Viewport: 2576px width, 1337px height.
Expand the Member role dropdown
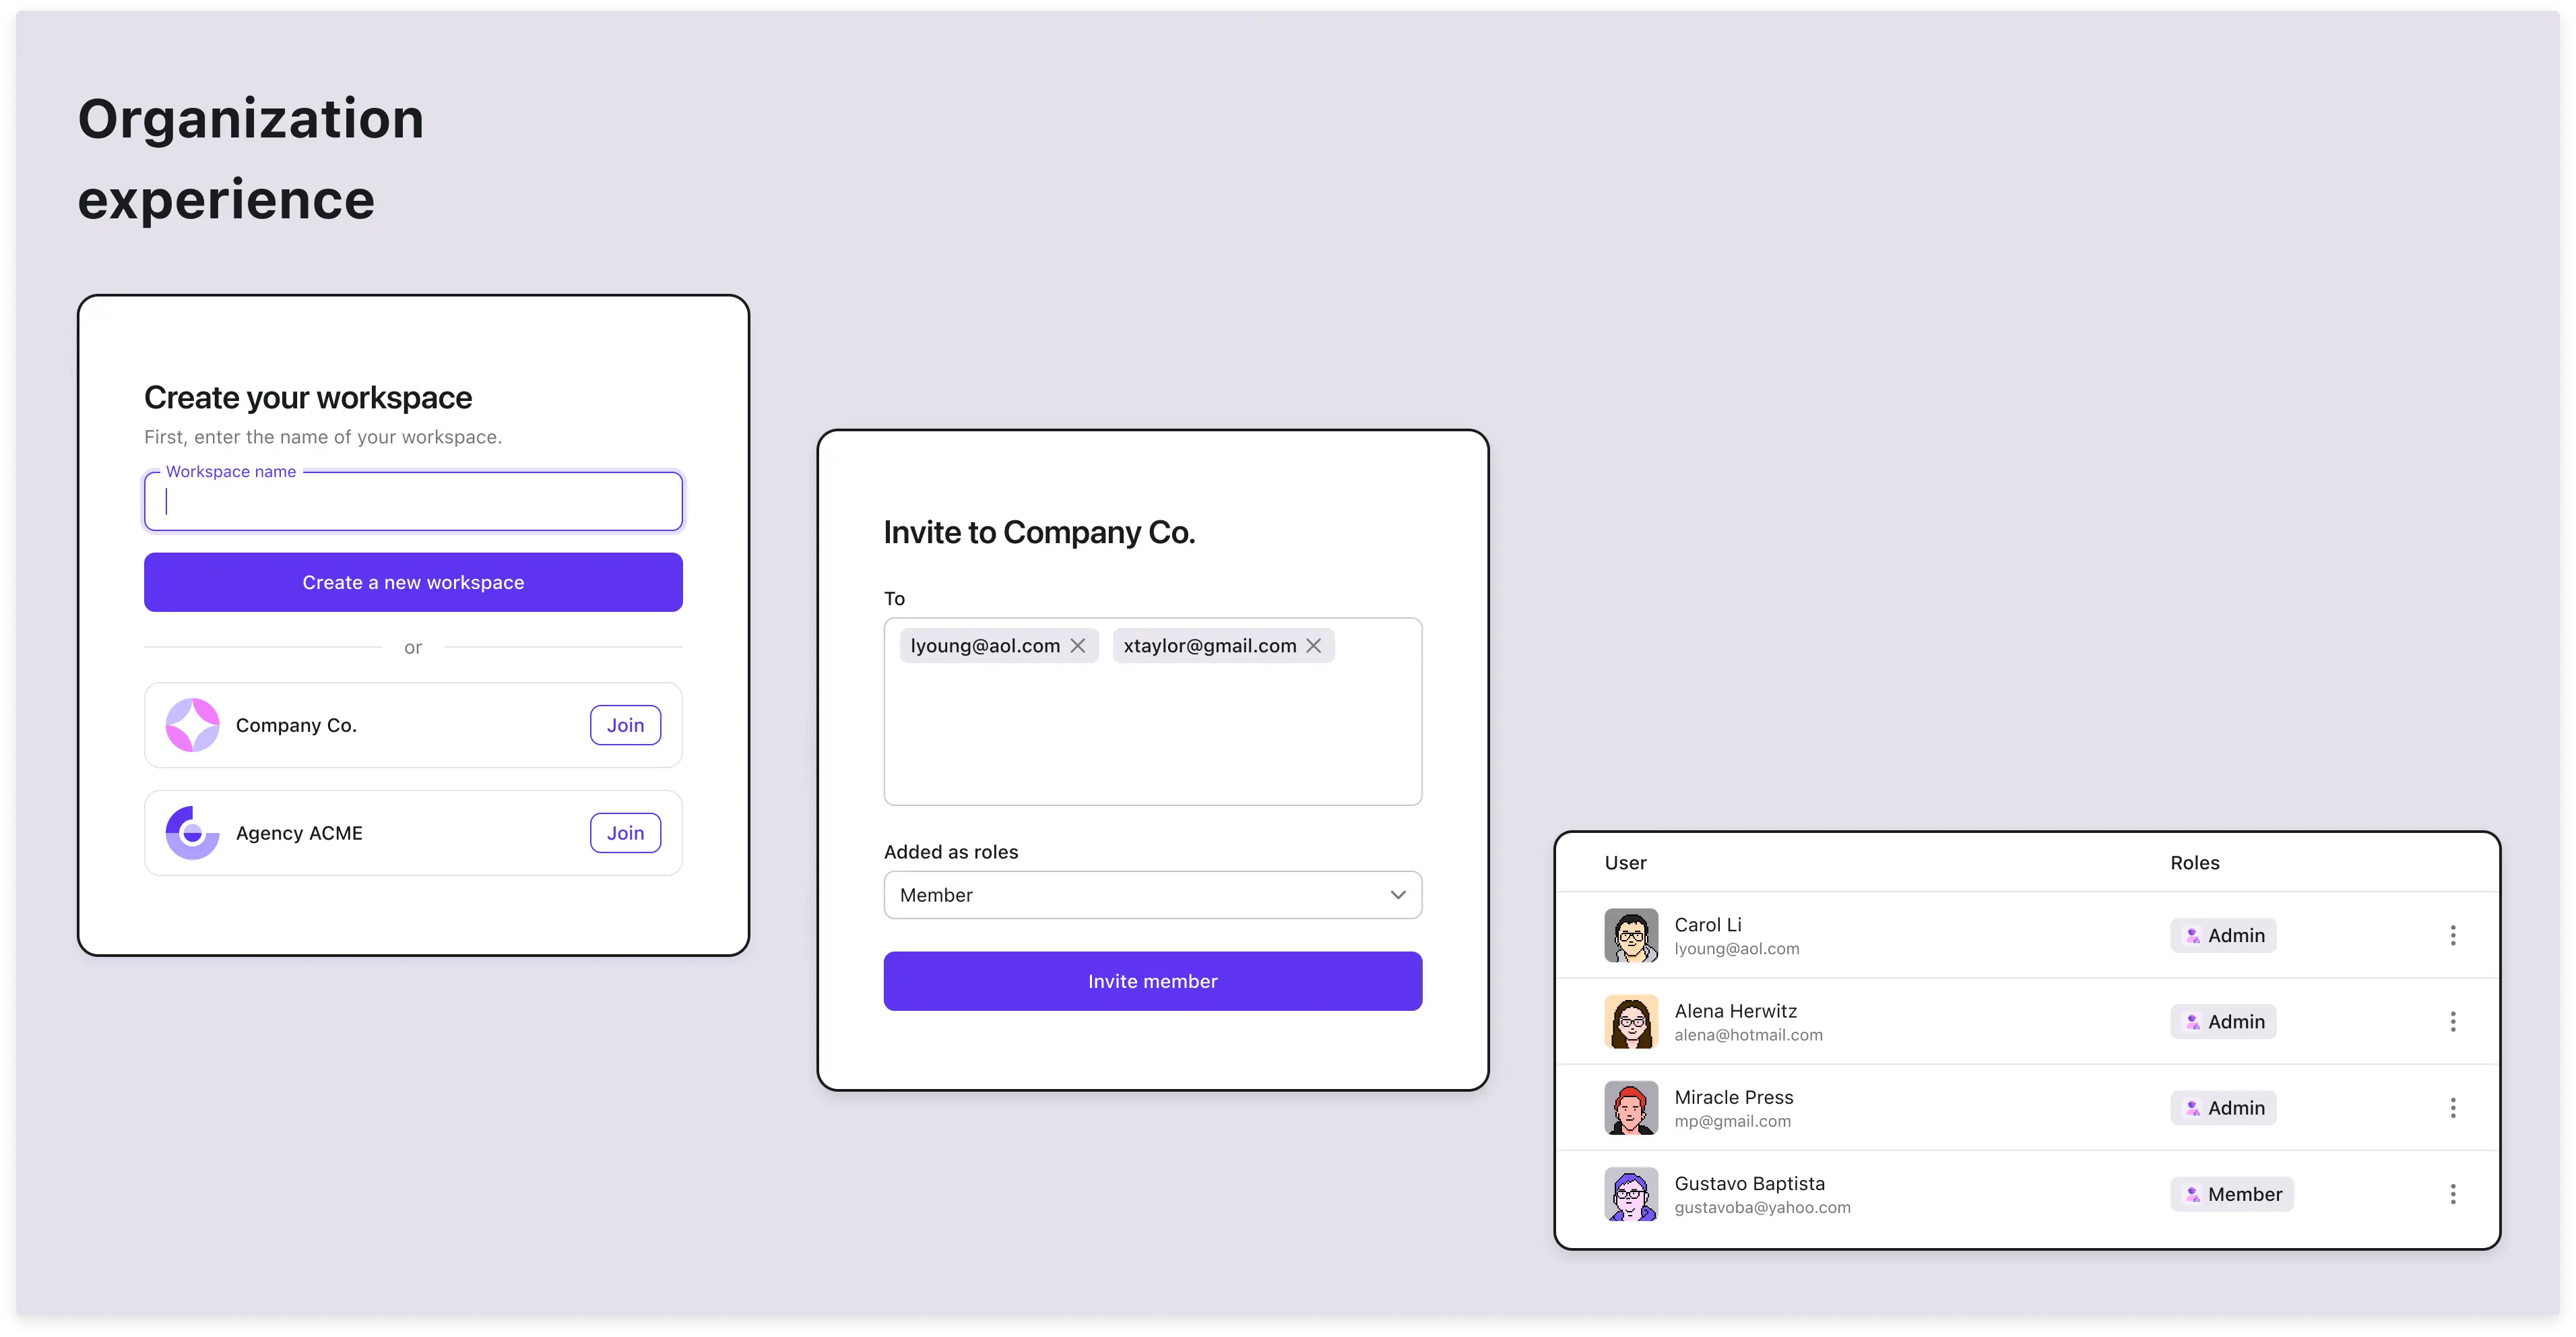(x=1152, y=894)
